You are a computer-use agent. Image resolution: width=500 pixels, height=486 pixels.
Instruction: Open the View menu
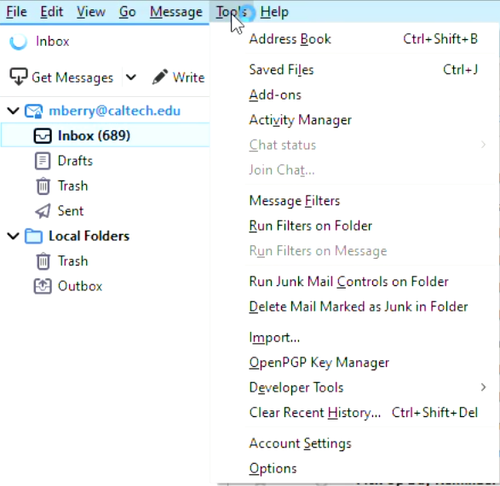[x=91, y=12]
